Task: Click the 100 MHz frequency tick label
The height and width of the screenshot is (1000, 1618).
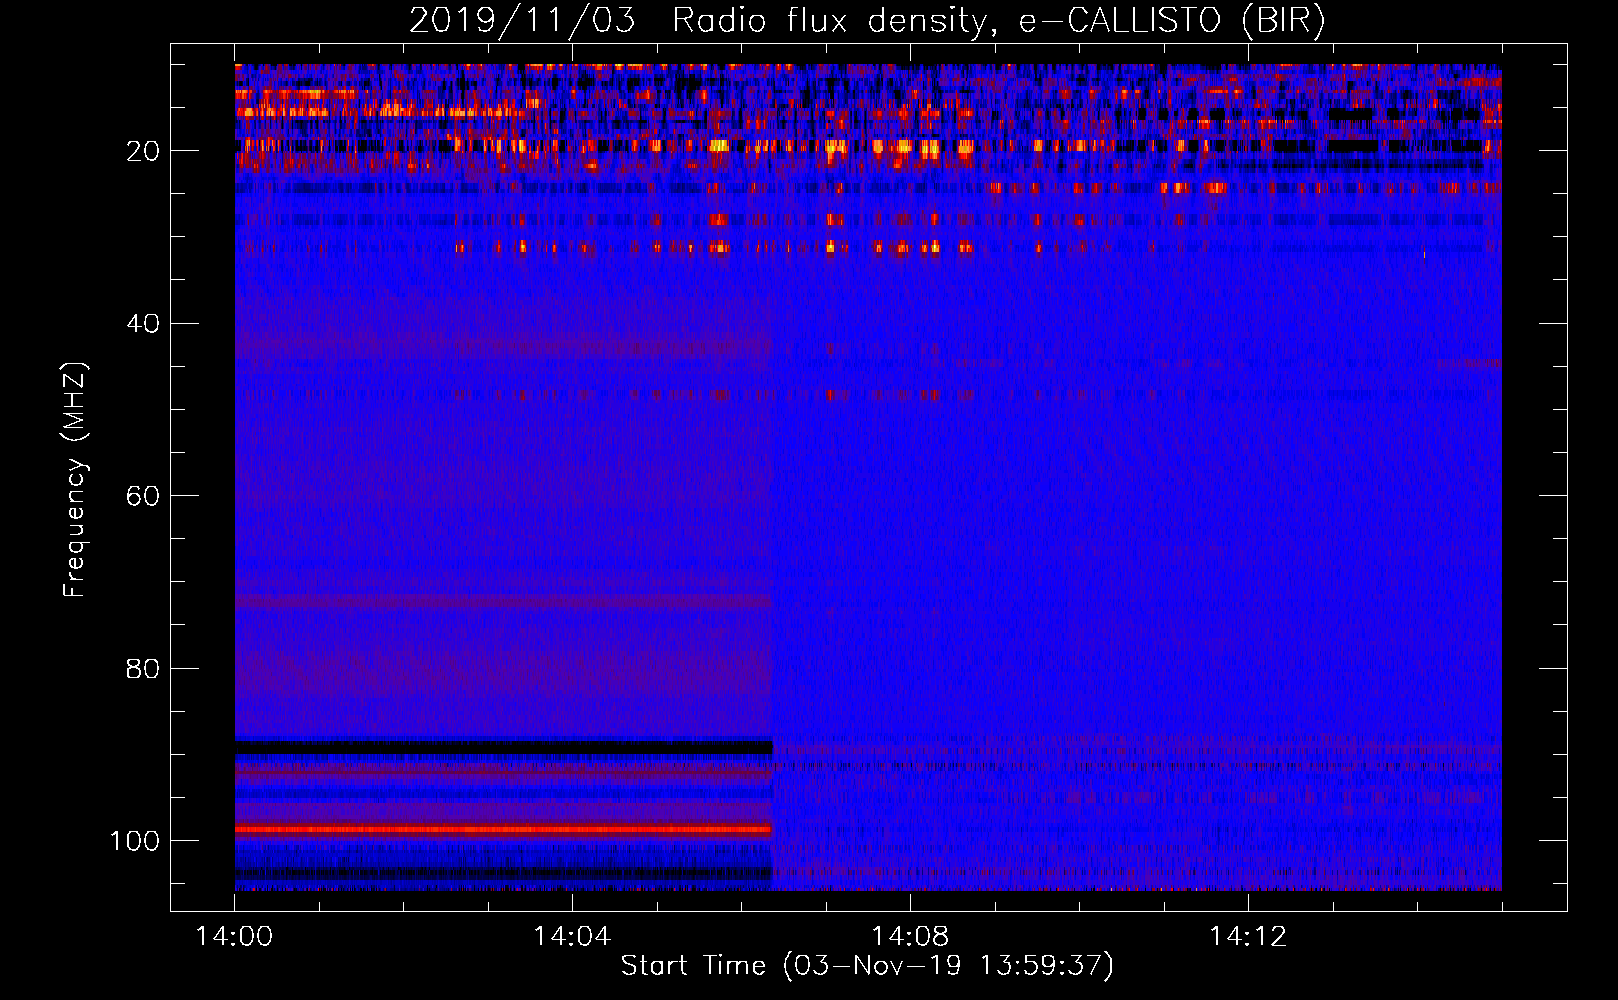Action: (x=135, y=841)
